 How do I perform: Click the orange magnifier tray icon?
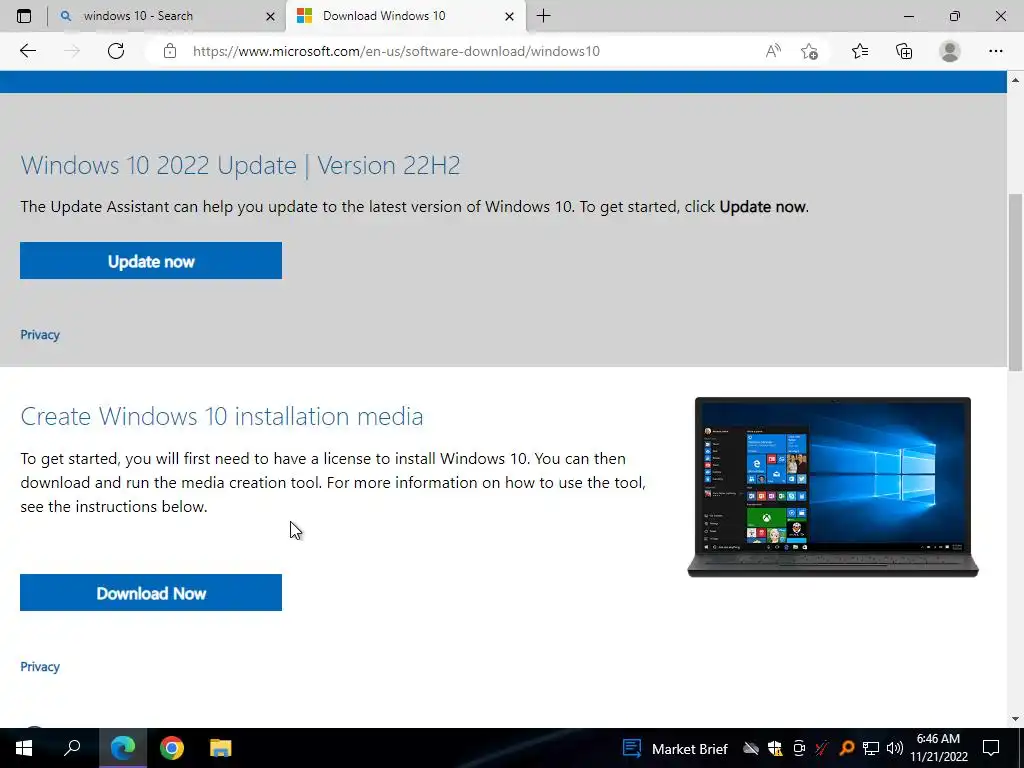coord(846,748)
